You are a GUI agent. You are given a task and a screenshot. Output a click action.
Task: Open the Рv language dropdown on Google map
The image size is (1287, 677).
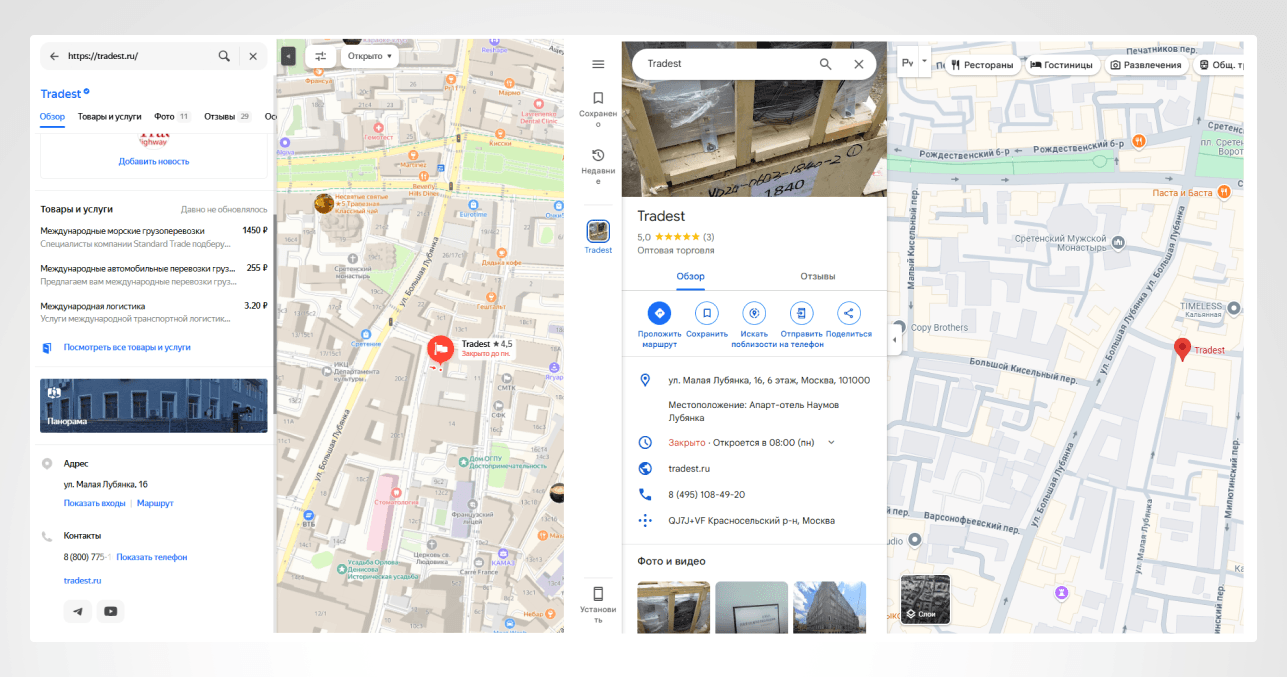pos(913,62)
